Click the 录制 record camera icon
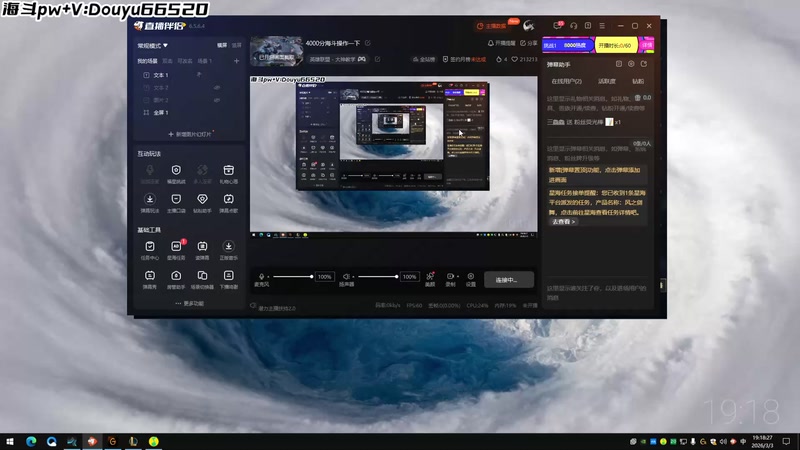The image size is (800, 450). 450,277
